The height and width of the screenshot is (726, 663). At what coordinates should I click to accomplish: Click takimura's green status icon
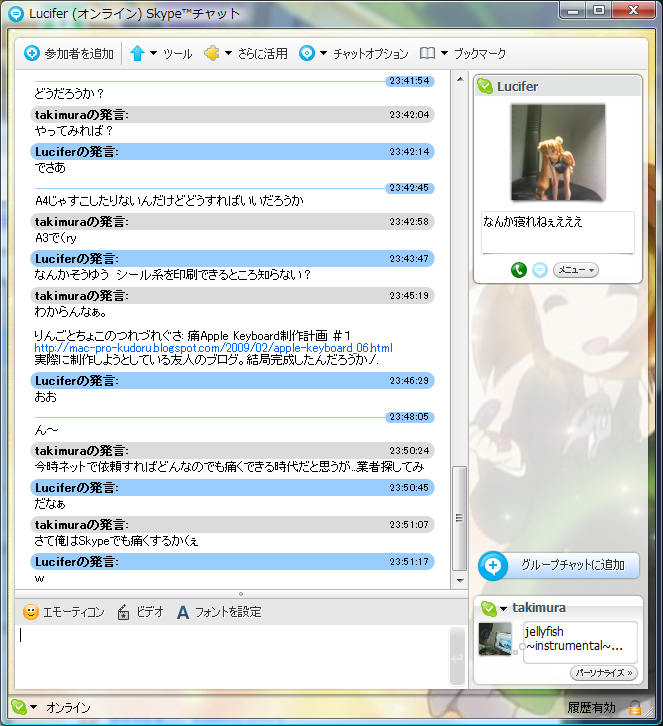488,608
